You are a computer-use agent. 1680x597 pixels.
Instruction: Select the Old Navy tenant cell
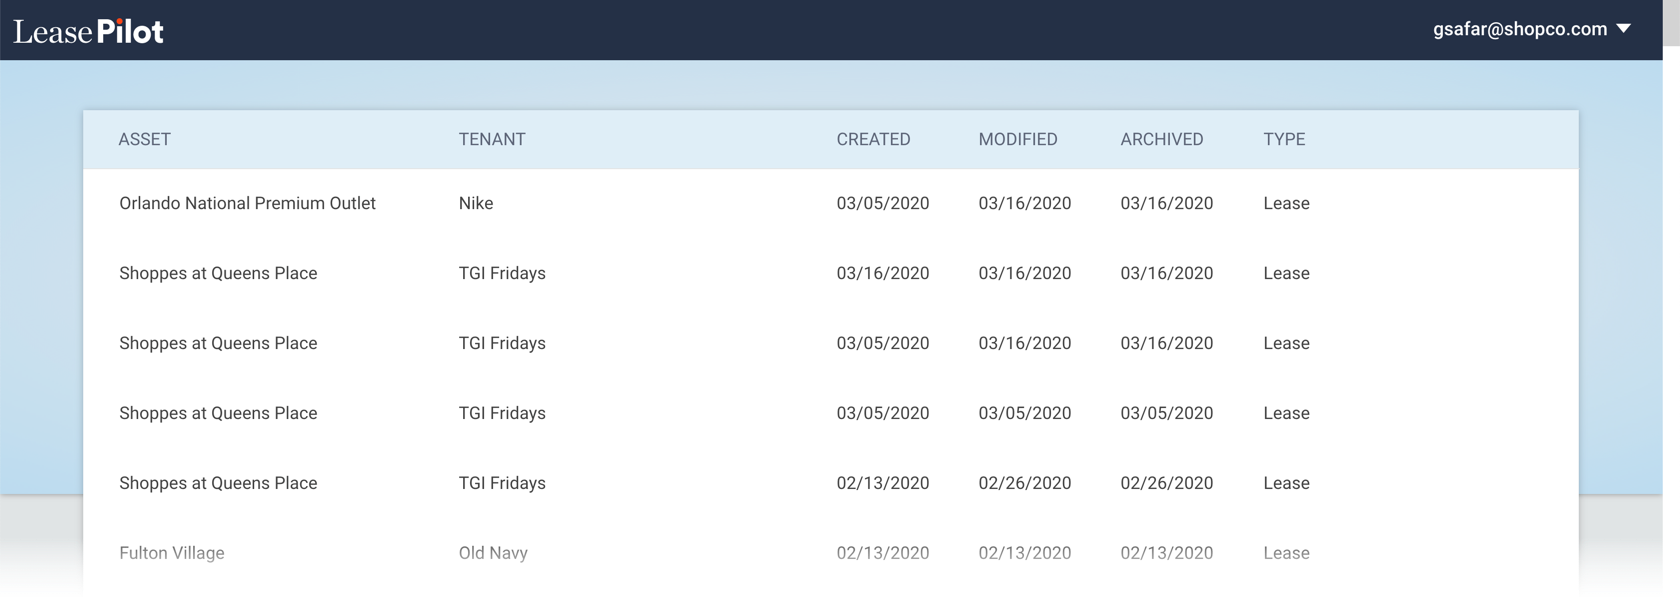click(x=493, y=553)
